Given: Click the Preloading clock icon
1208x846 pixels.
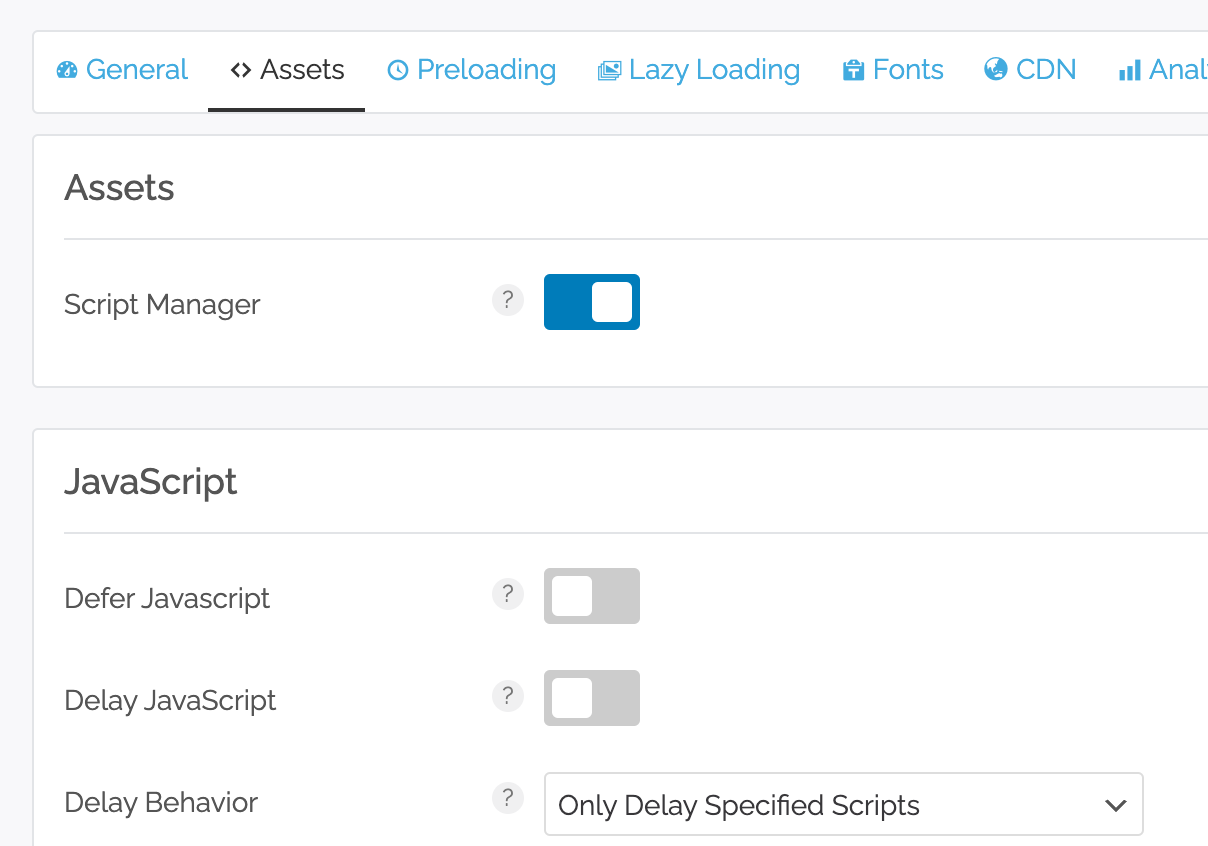Looking at the screenshot, I should [x=398, y=71].
